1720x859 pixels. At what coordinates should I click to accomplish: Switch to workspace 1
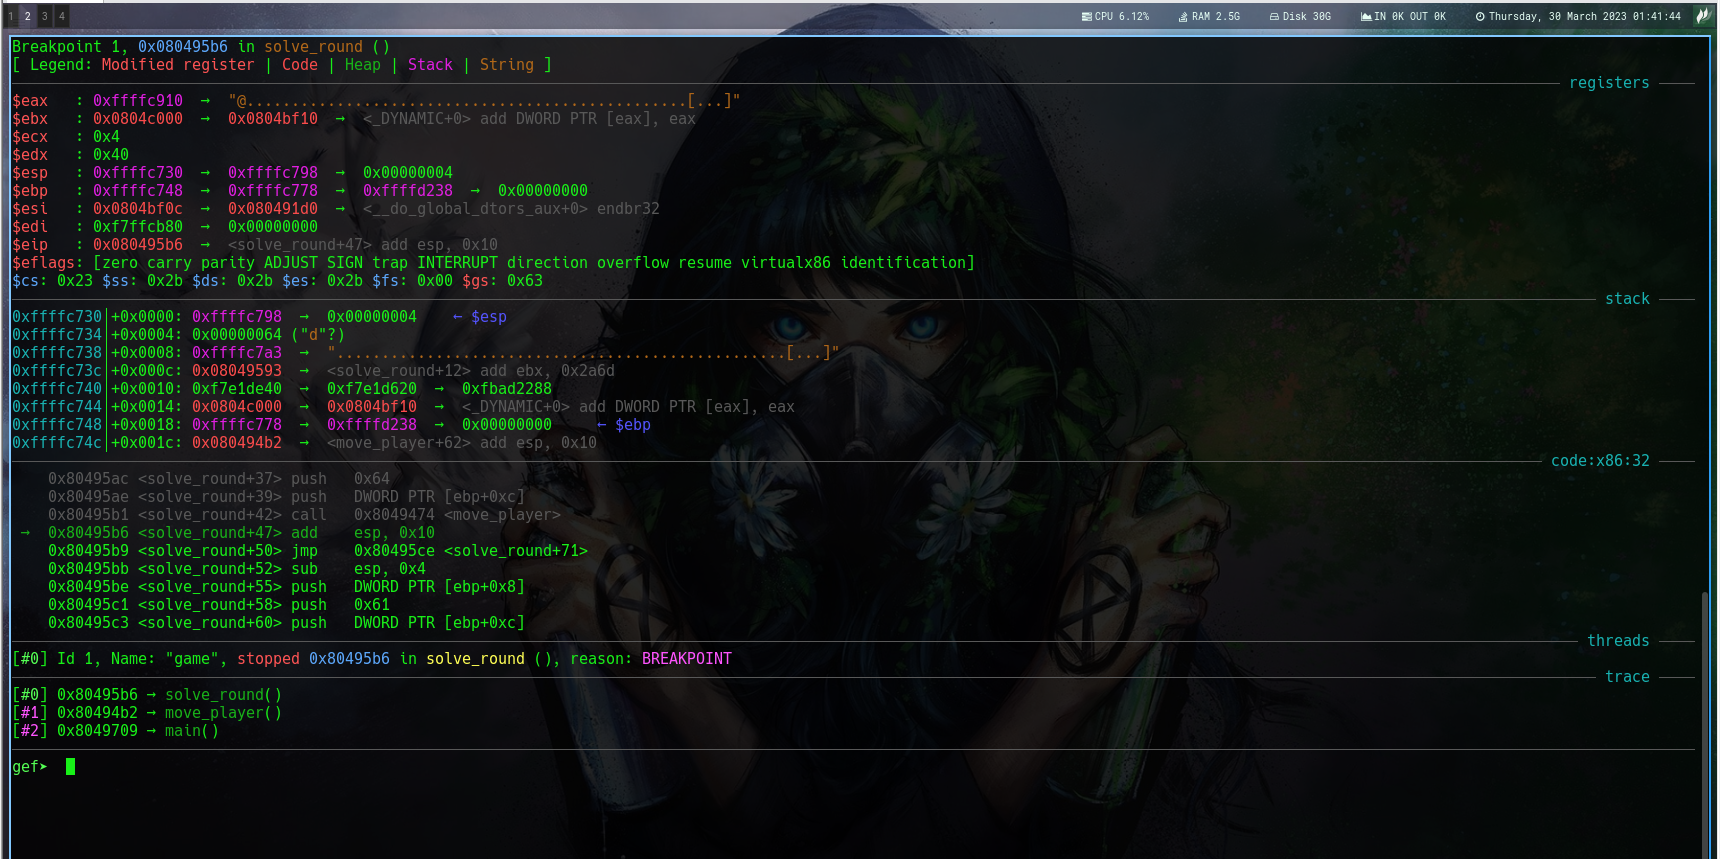[x=11, y=16]
